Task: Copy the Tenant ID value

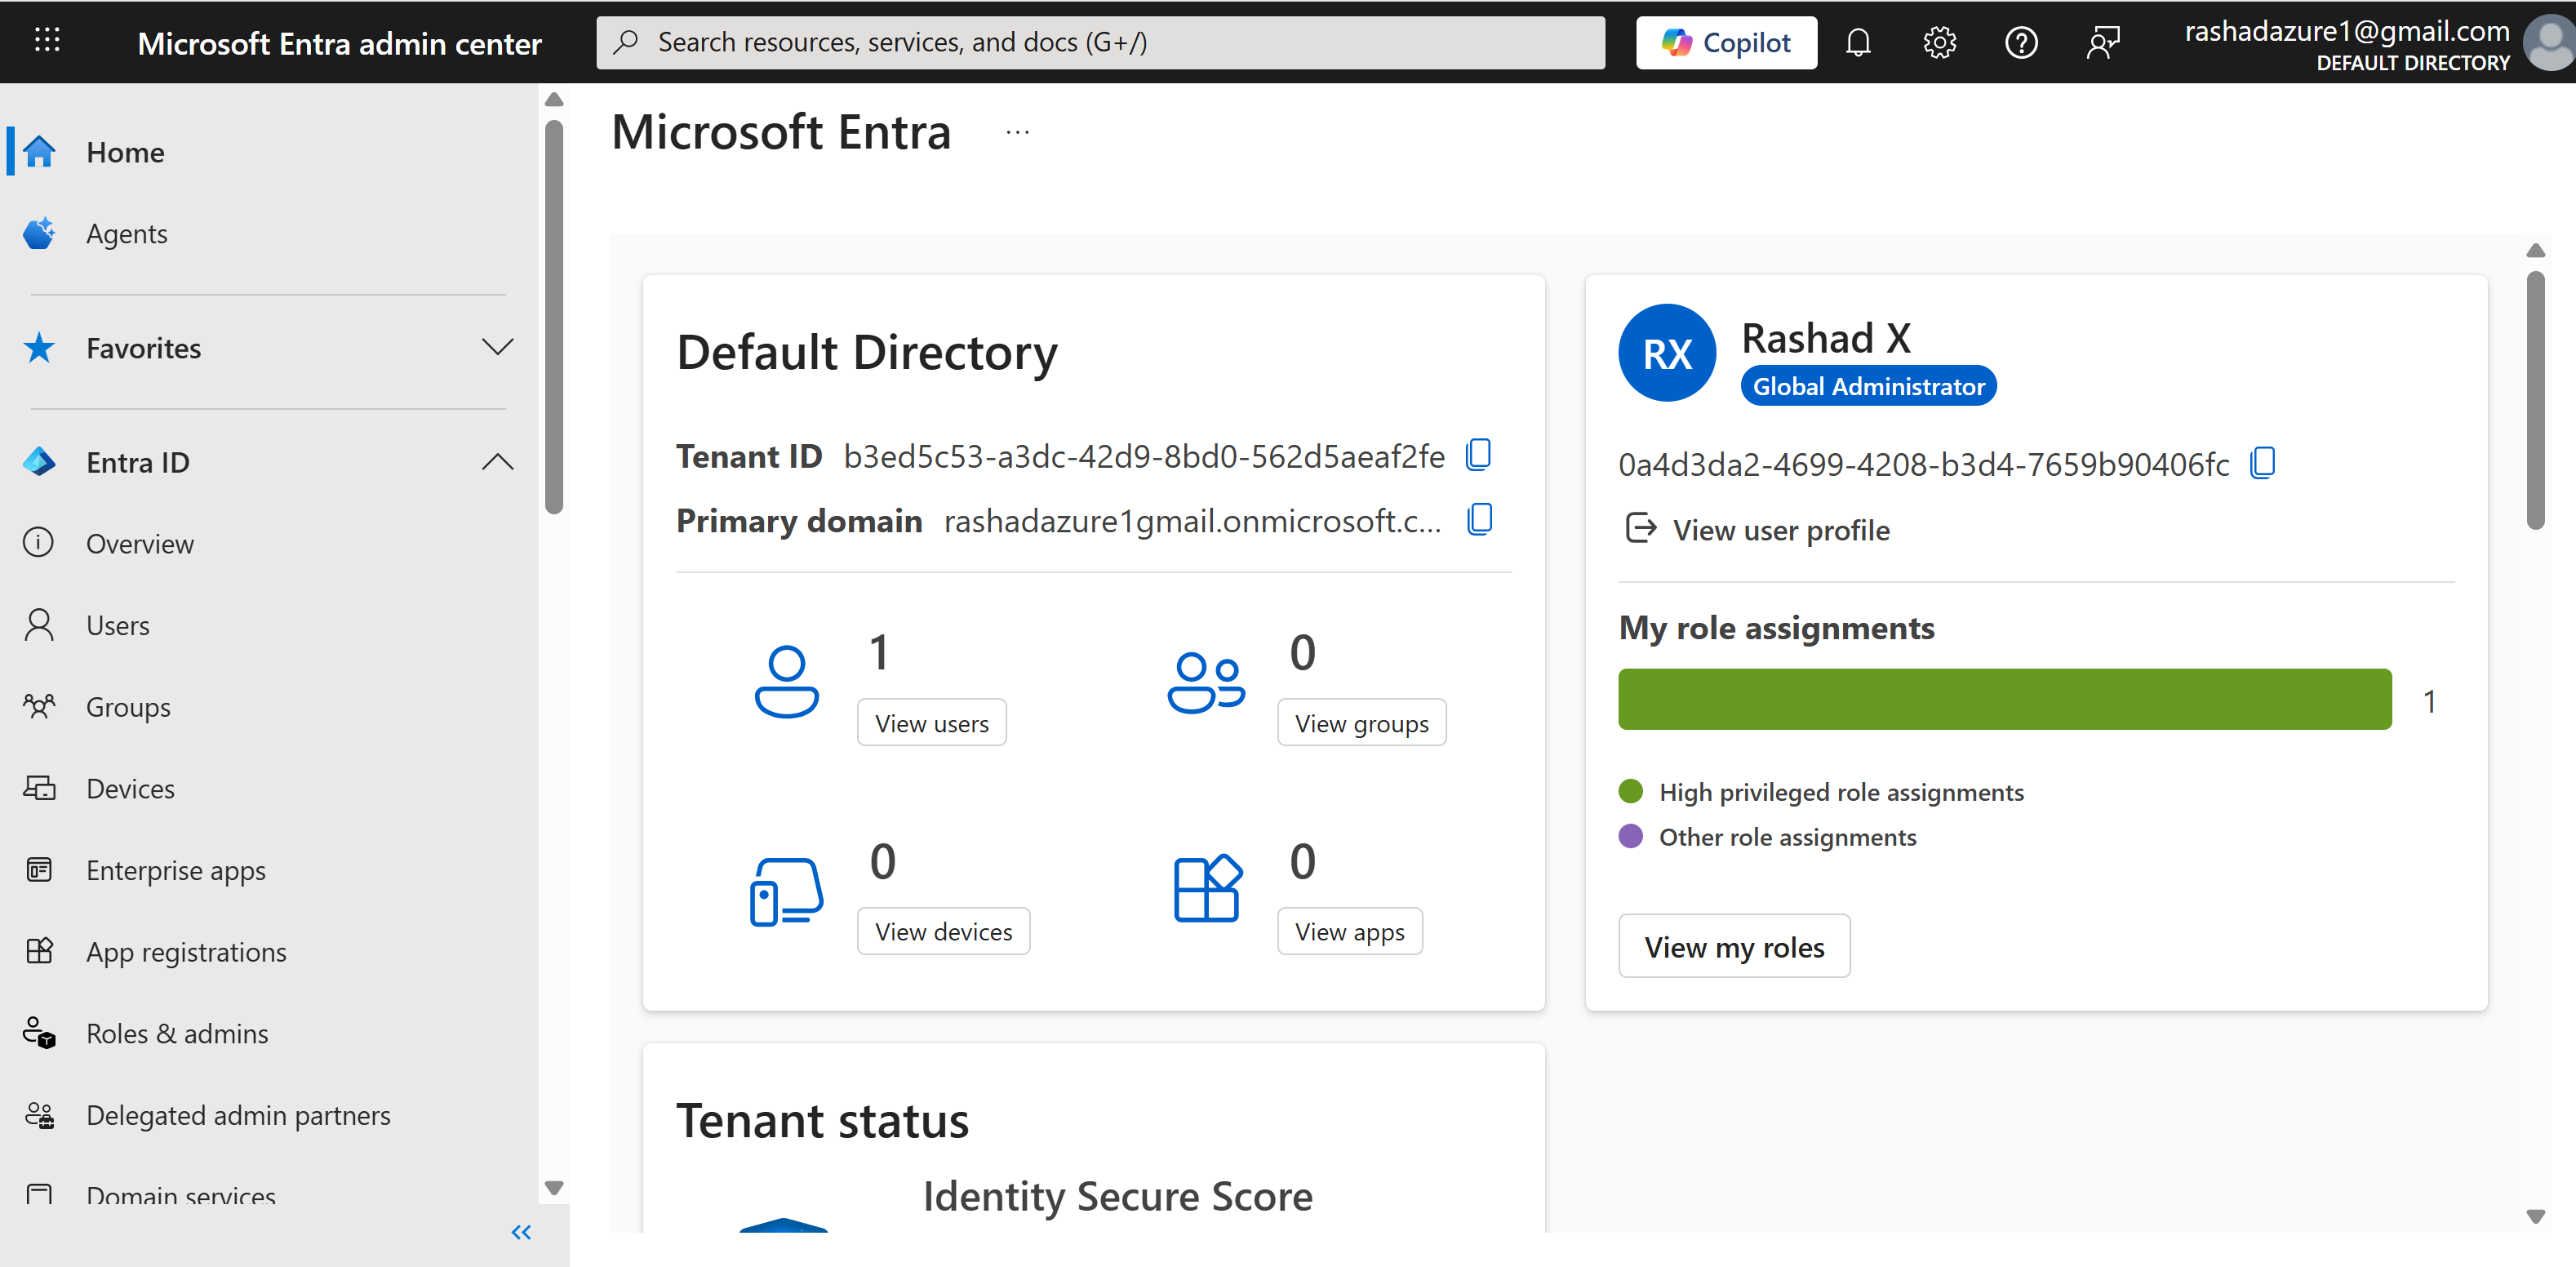Action: (1478, 455)
